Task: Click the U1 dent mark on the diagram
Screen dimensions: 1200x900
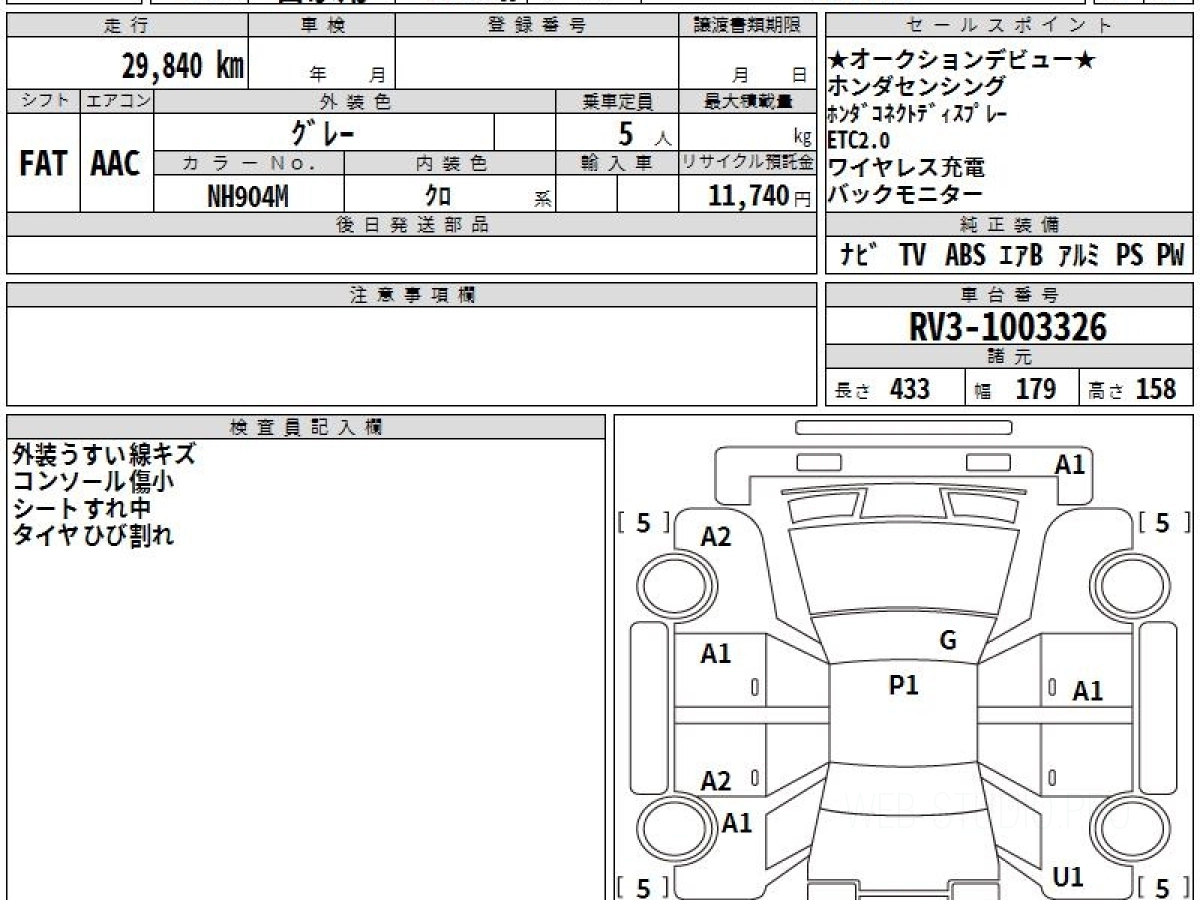Action: pyautogui.click(x=1068, y=877)
